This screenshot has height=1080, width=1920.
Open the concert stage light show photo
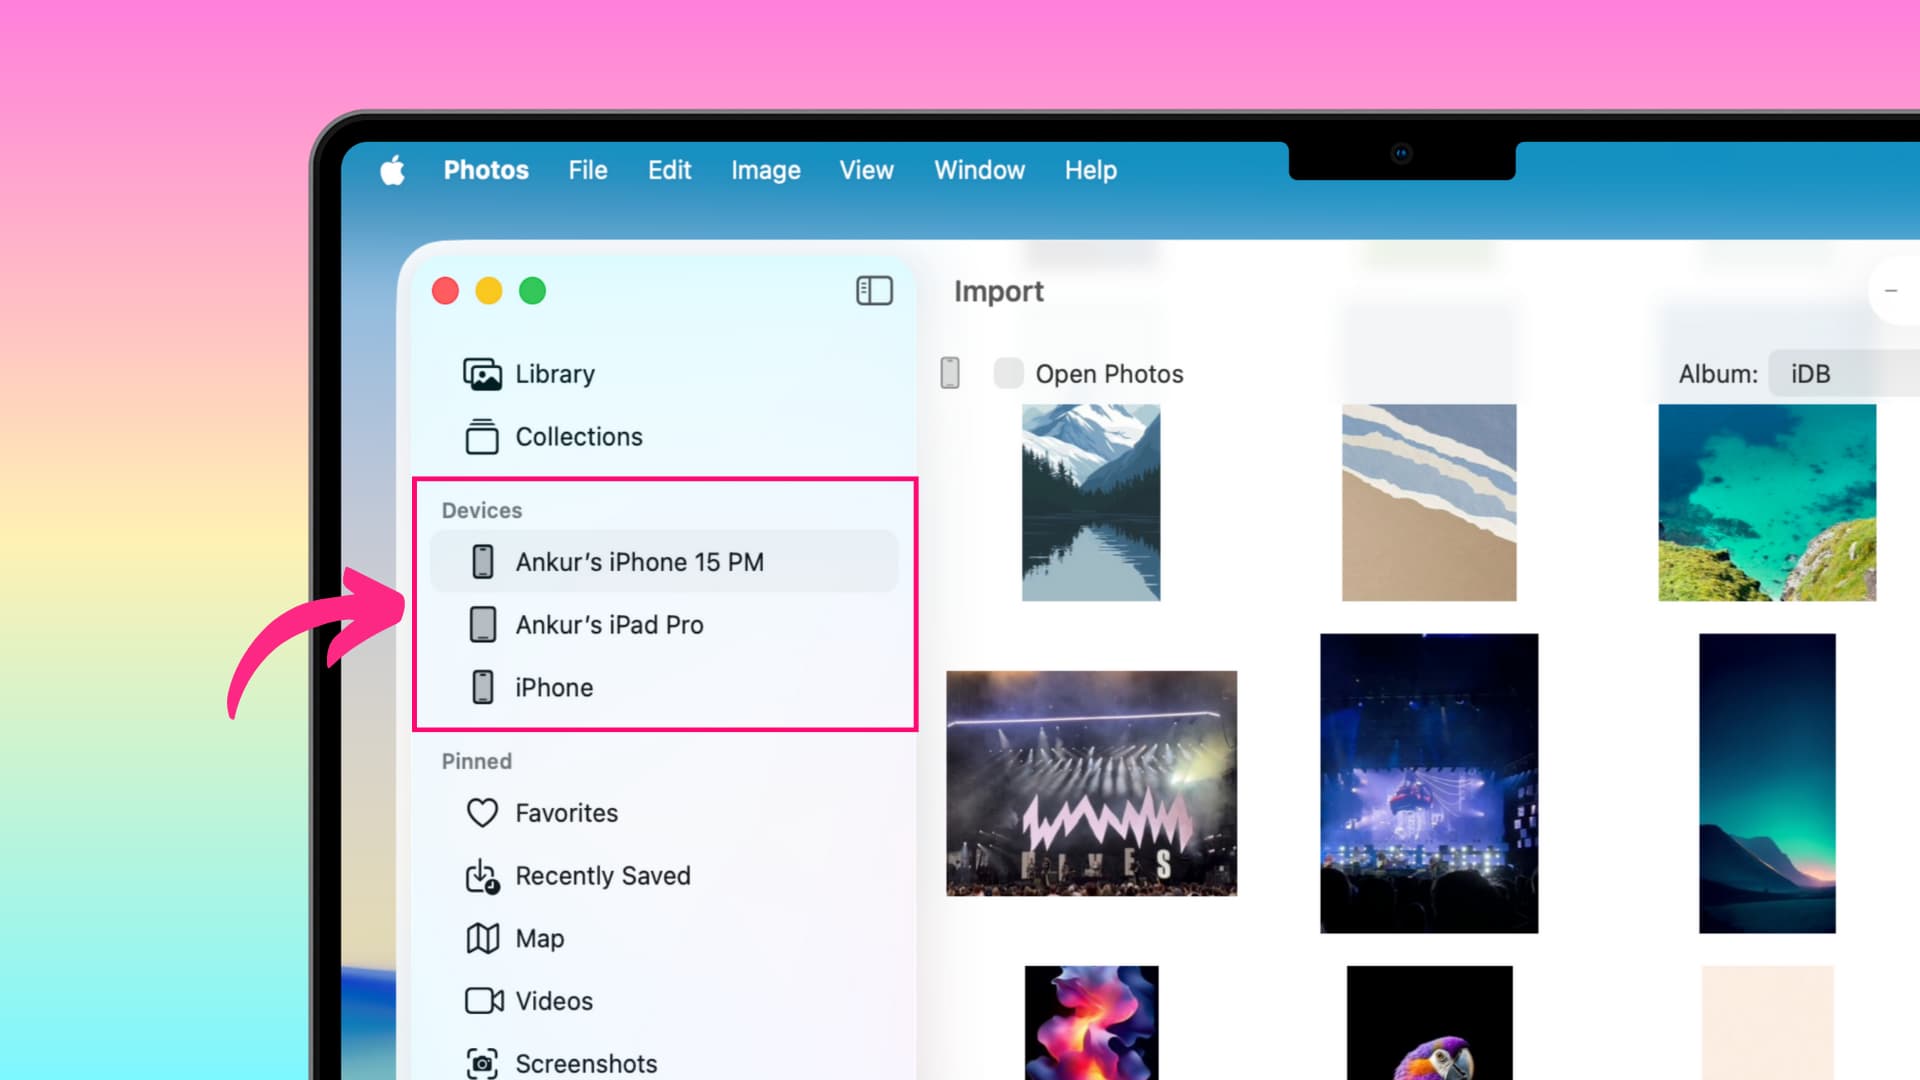tap(1091, 785)
